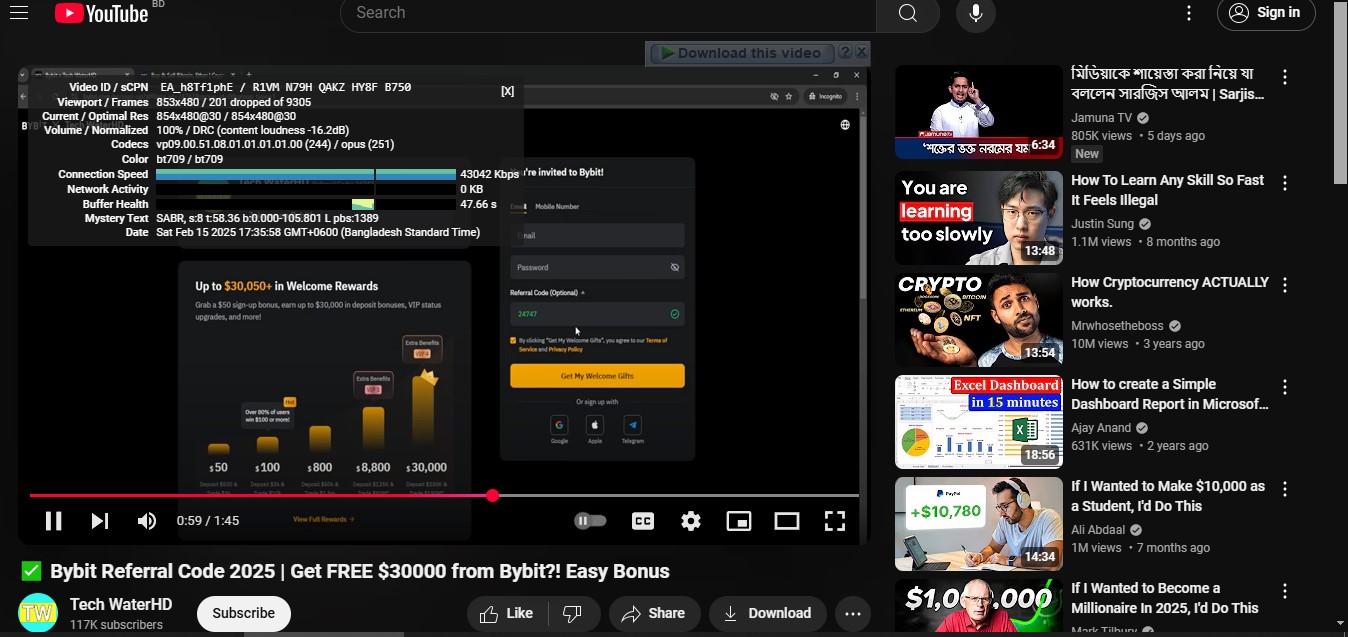Screen dimensions: 1348x637
Task: Open How To Learn Any Skill thumbnail
Action: tap(979, 217)
